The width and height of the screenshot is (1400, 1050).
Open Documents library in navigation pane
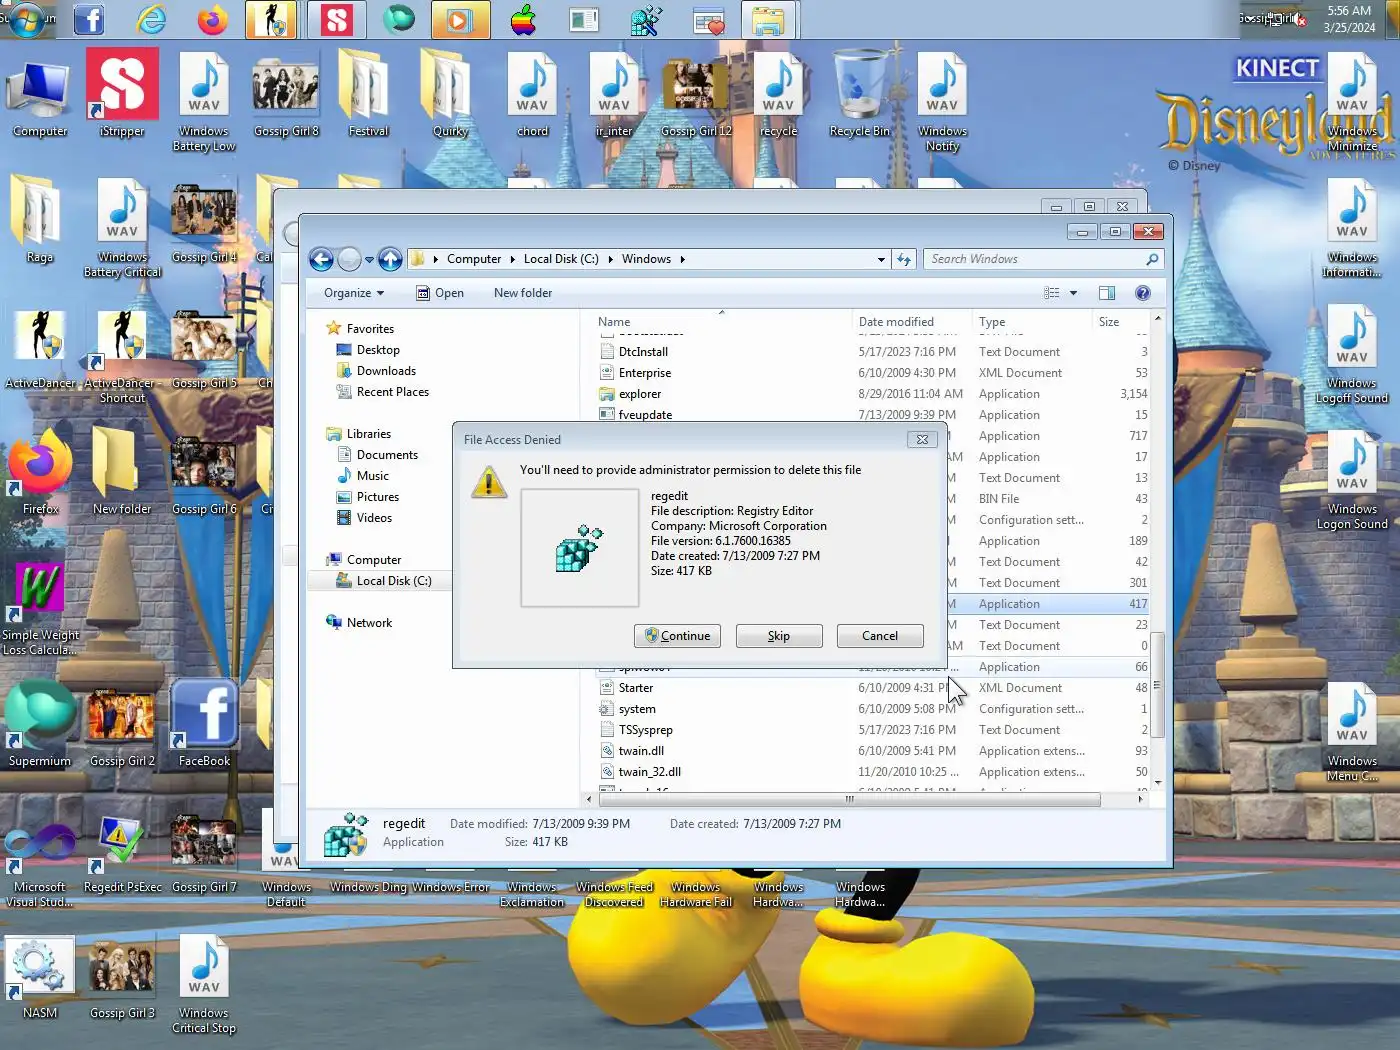(x=387, y=455)
